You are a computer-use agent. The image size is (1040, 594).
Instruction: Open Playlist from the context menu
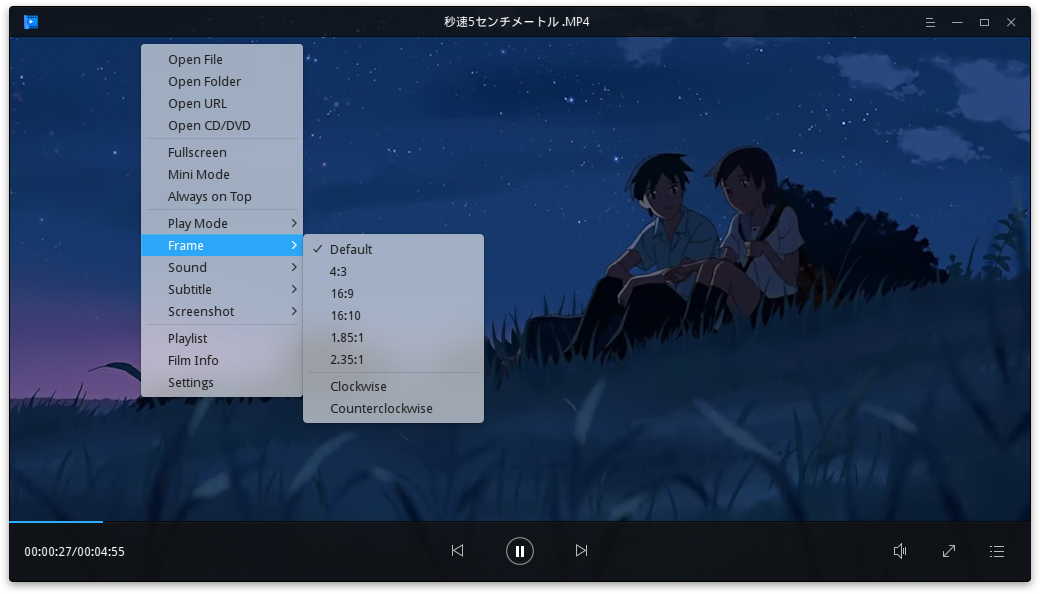222,338
